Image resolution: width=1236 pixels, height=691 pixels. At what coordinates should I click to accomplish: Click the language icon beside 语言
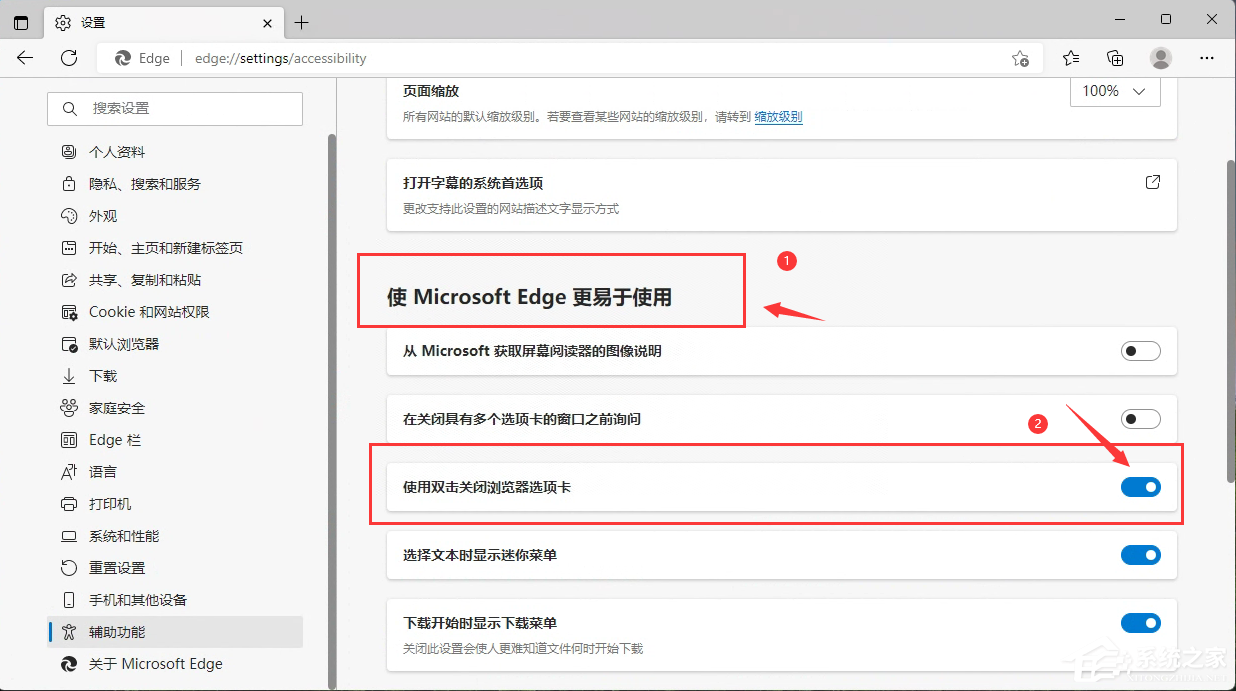coord(69,472)
